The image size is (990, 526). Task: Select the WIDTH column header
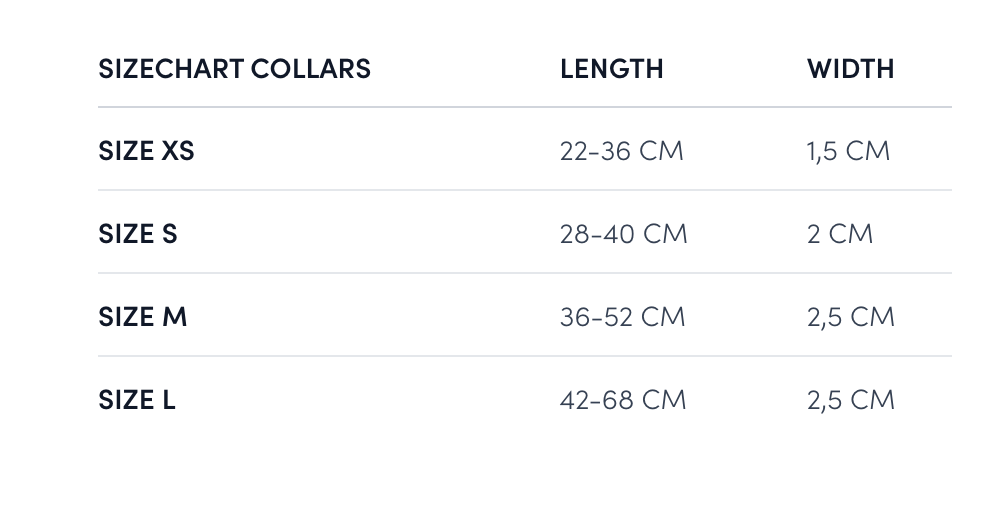coord(850,69)
